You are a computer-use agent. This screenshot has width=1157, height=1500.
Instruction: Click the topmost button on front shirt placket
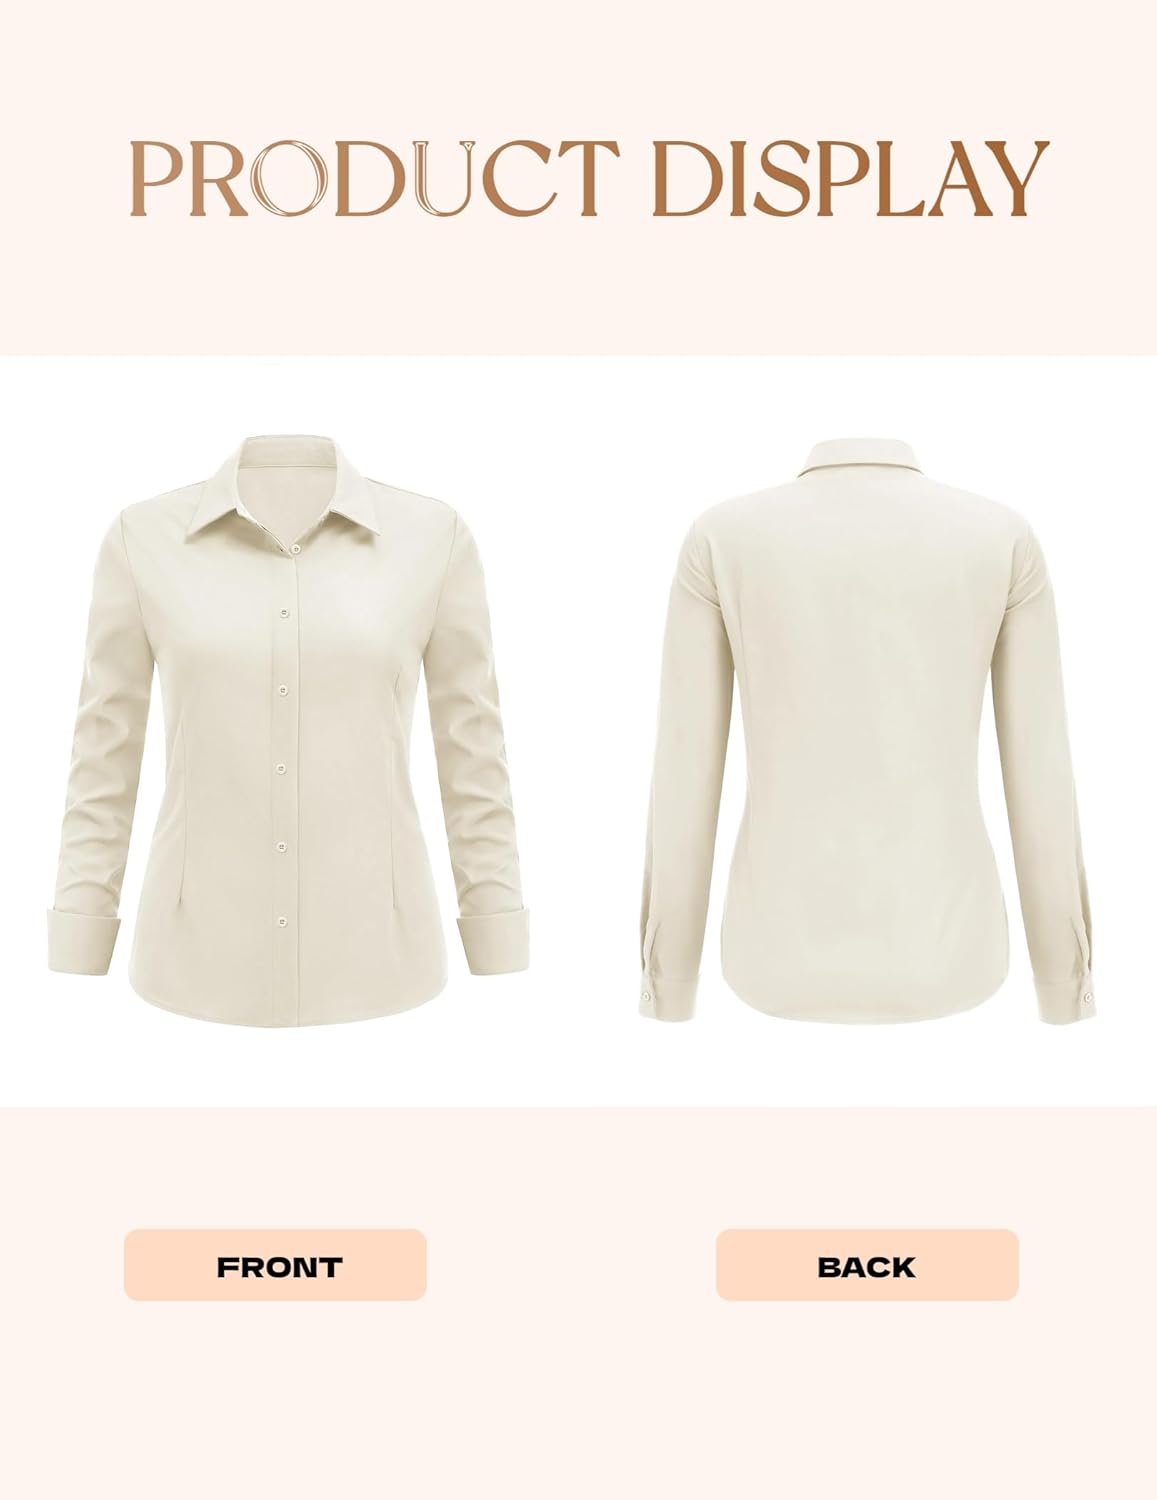pos(296,547)
